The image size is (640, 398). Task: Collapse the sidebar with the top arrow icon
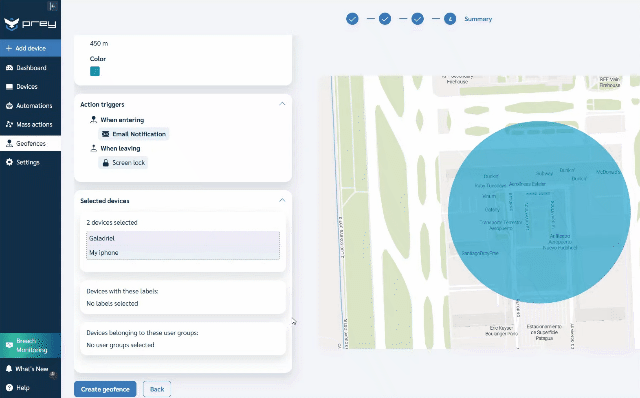click(52, 6)
